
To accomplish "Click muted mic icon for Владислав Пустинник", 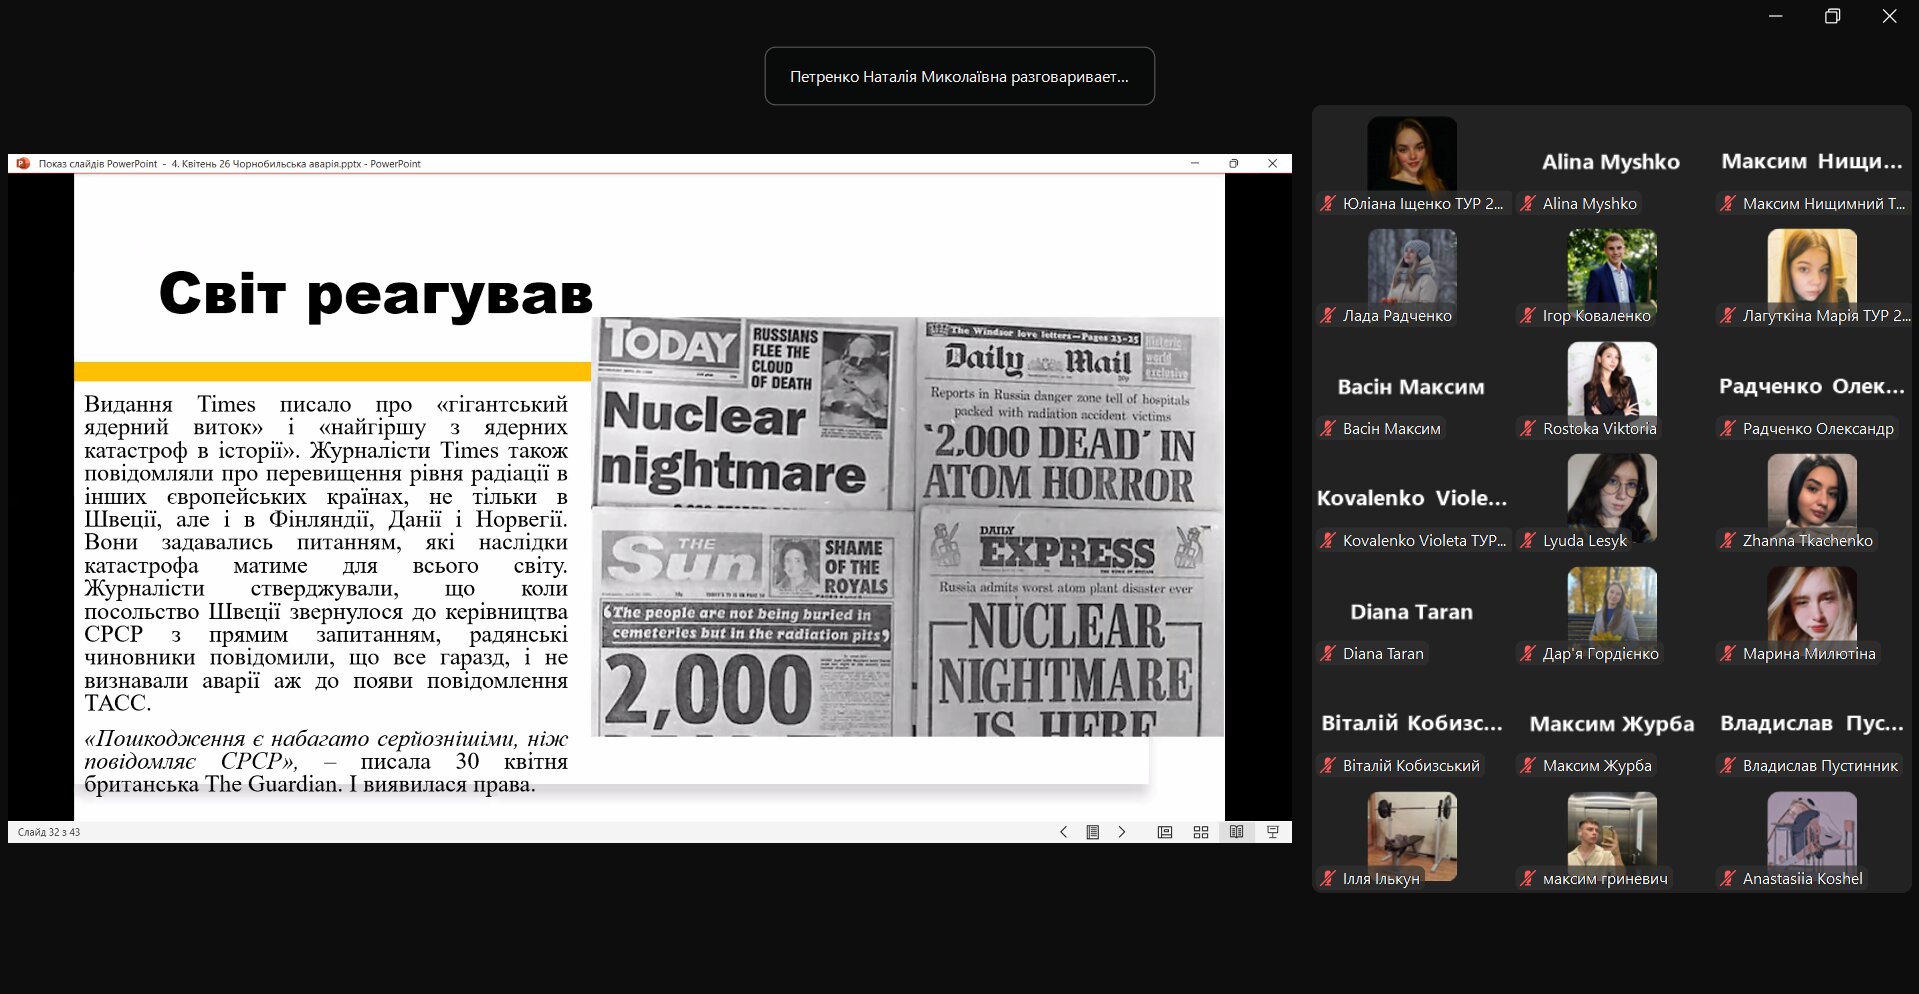I will click(x=1728, y=765).
